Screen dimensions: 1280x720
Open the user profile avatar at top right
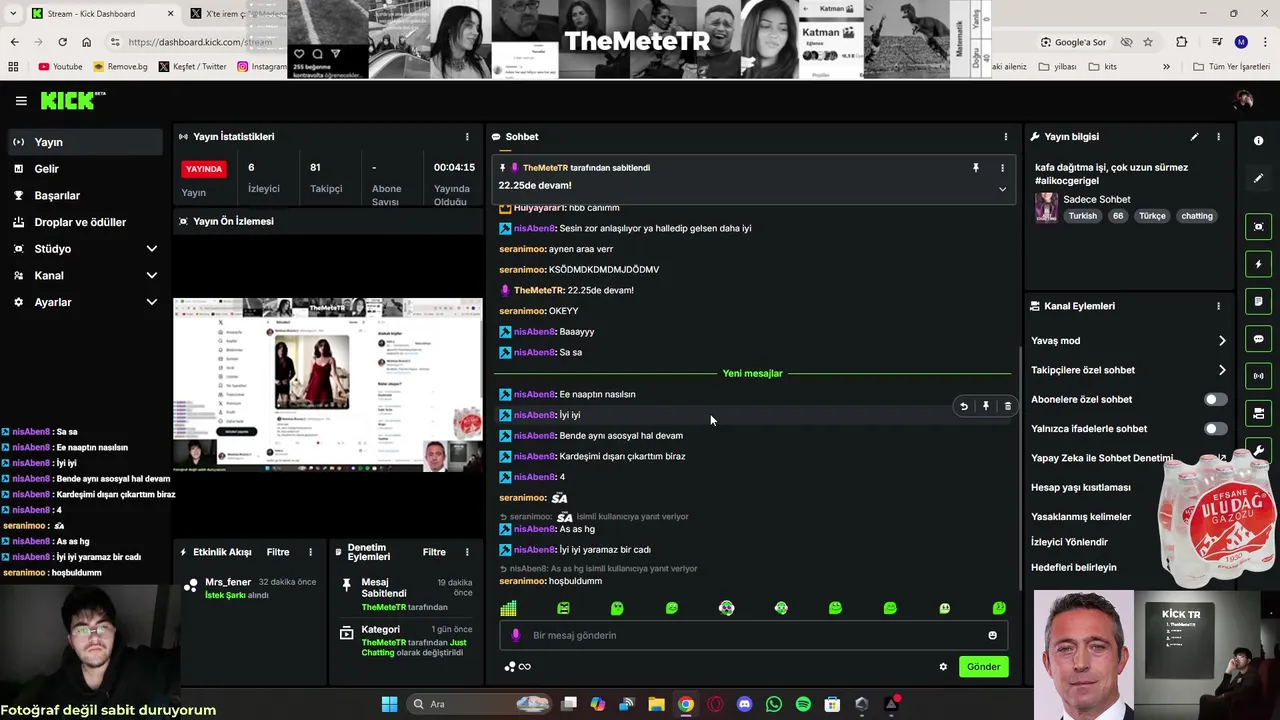[x=1244, y=100]
